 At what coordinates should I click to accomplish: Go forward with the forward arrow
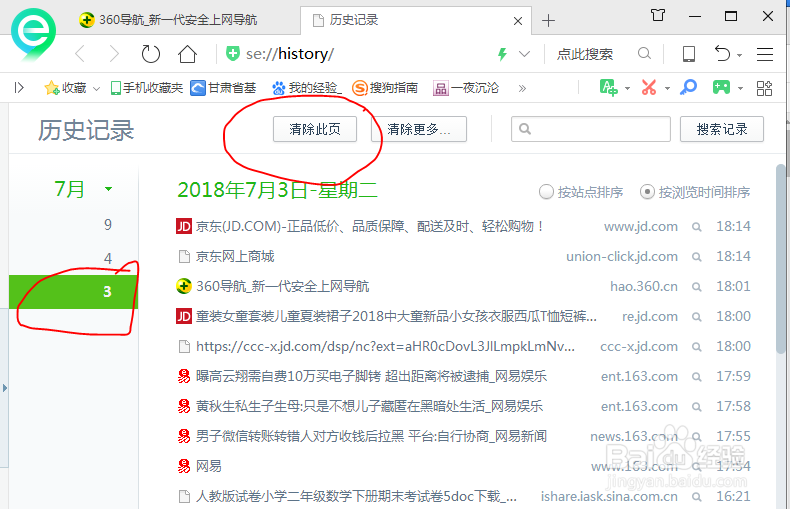pyautogui.click(x=115, y=53)
